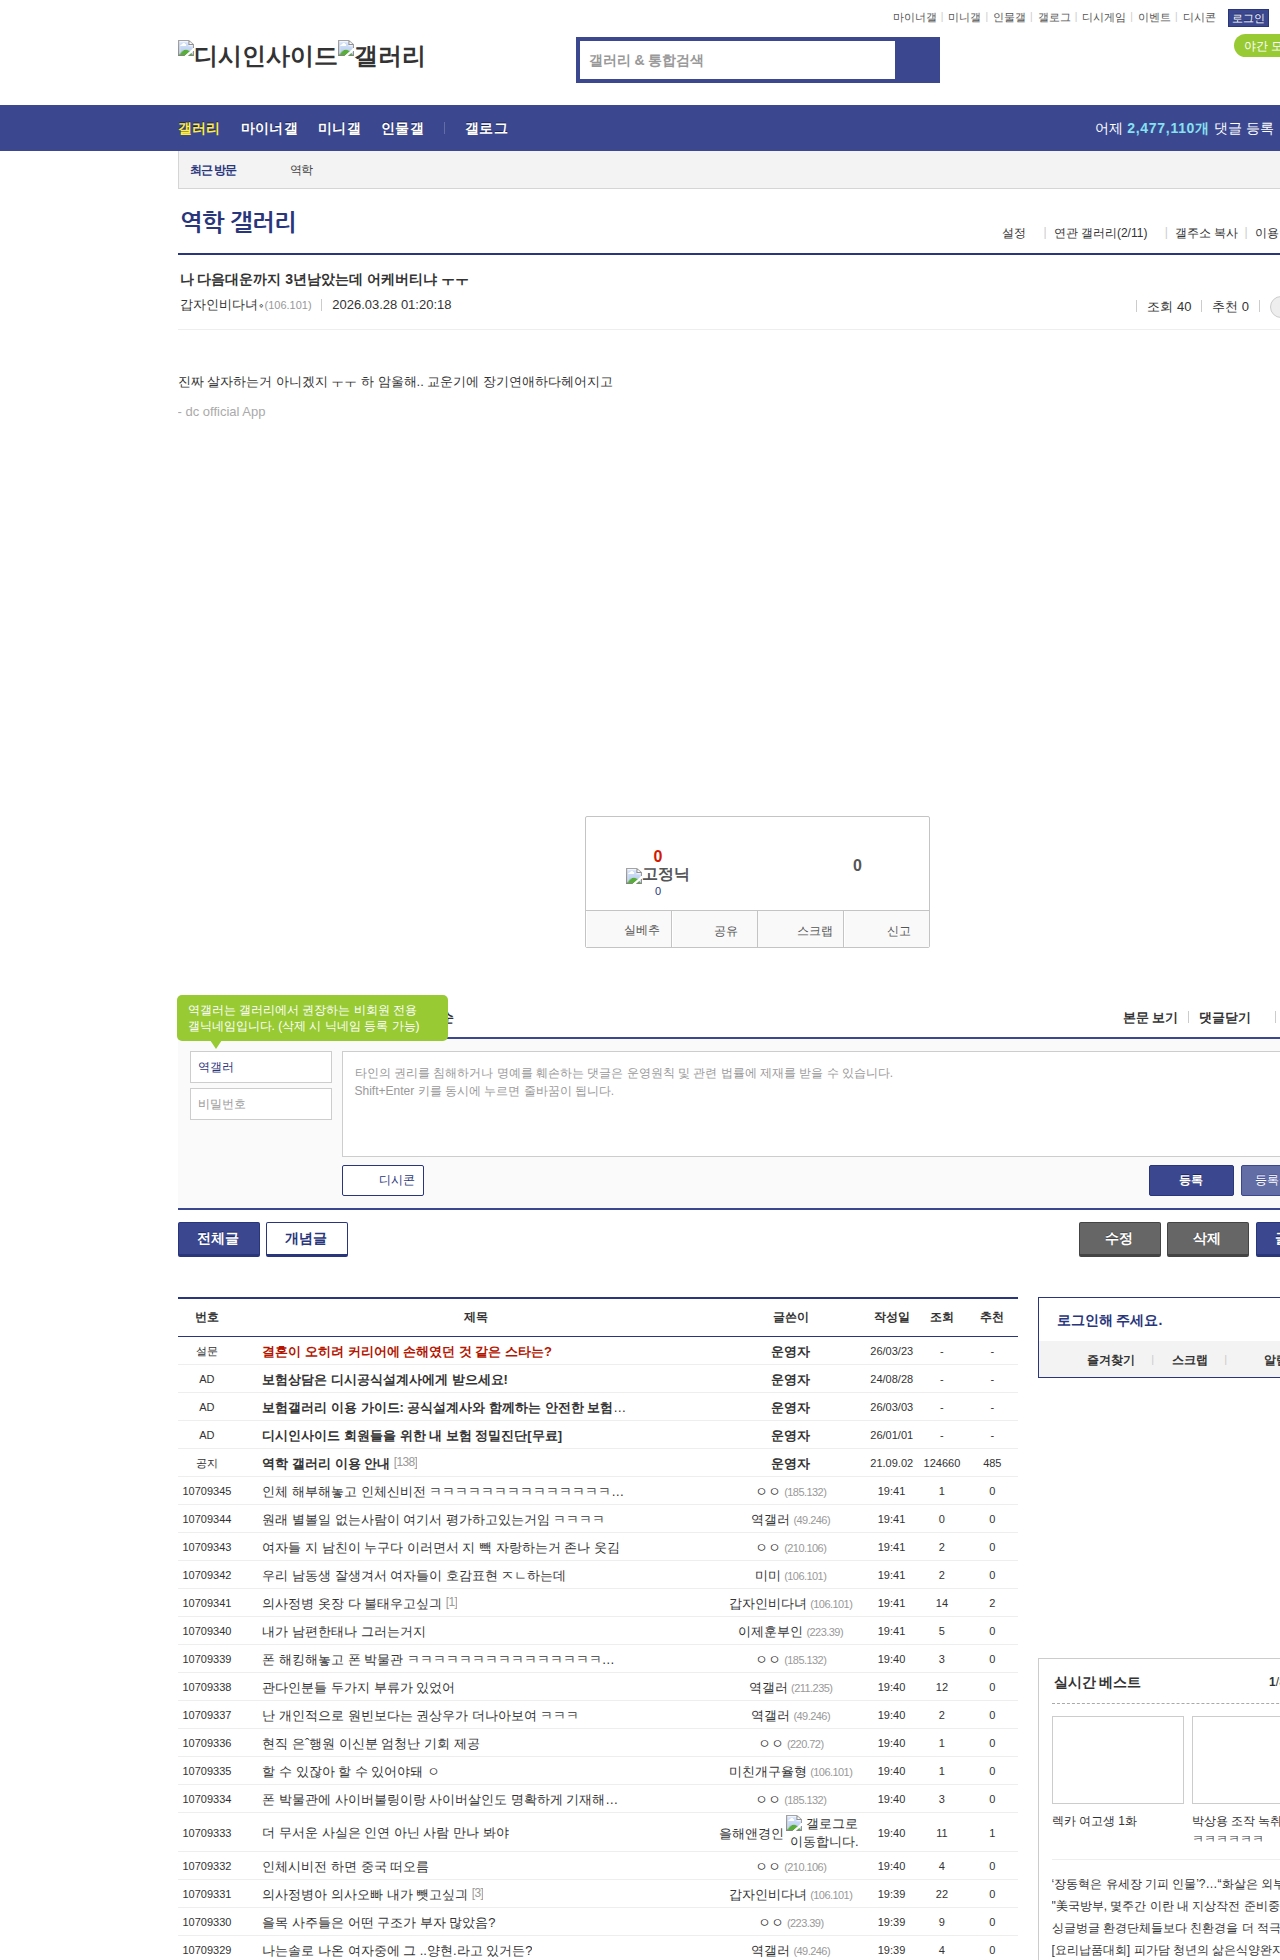Click the 고정닉 icon in the vote box
This screenshot has width=1280, height=1960.
pyautogui.click(x=657, y=875)
